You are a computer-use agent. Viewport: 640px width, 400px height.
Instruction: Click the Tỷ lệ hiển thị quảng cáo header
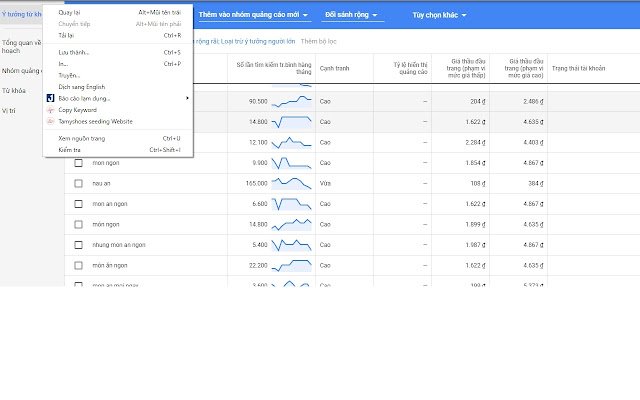(x=410, y=68)
